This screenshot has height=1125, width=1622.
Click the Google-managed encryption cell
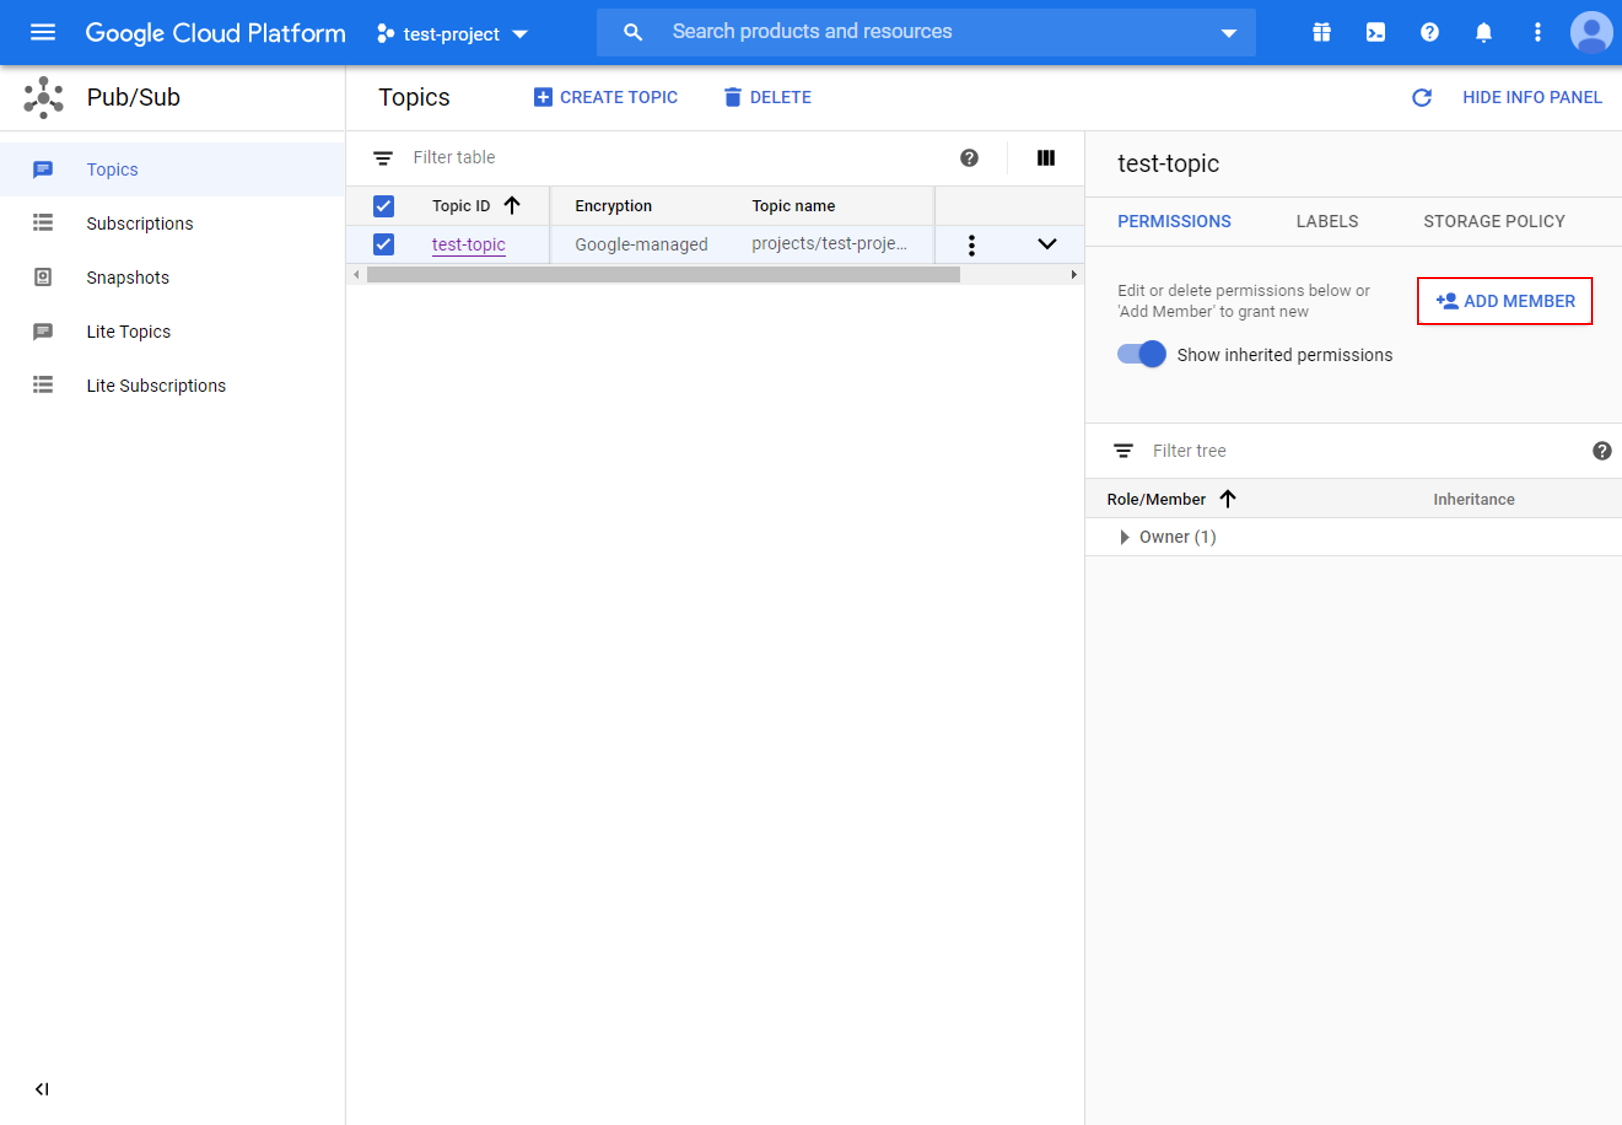pyautogui.click(x=641, y=244)
